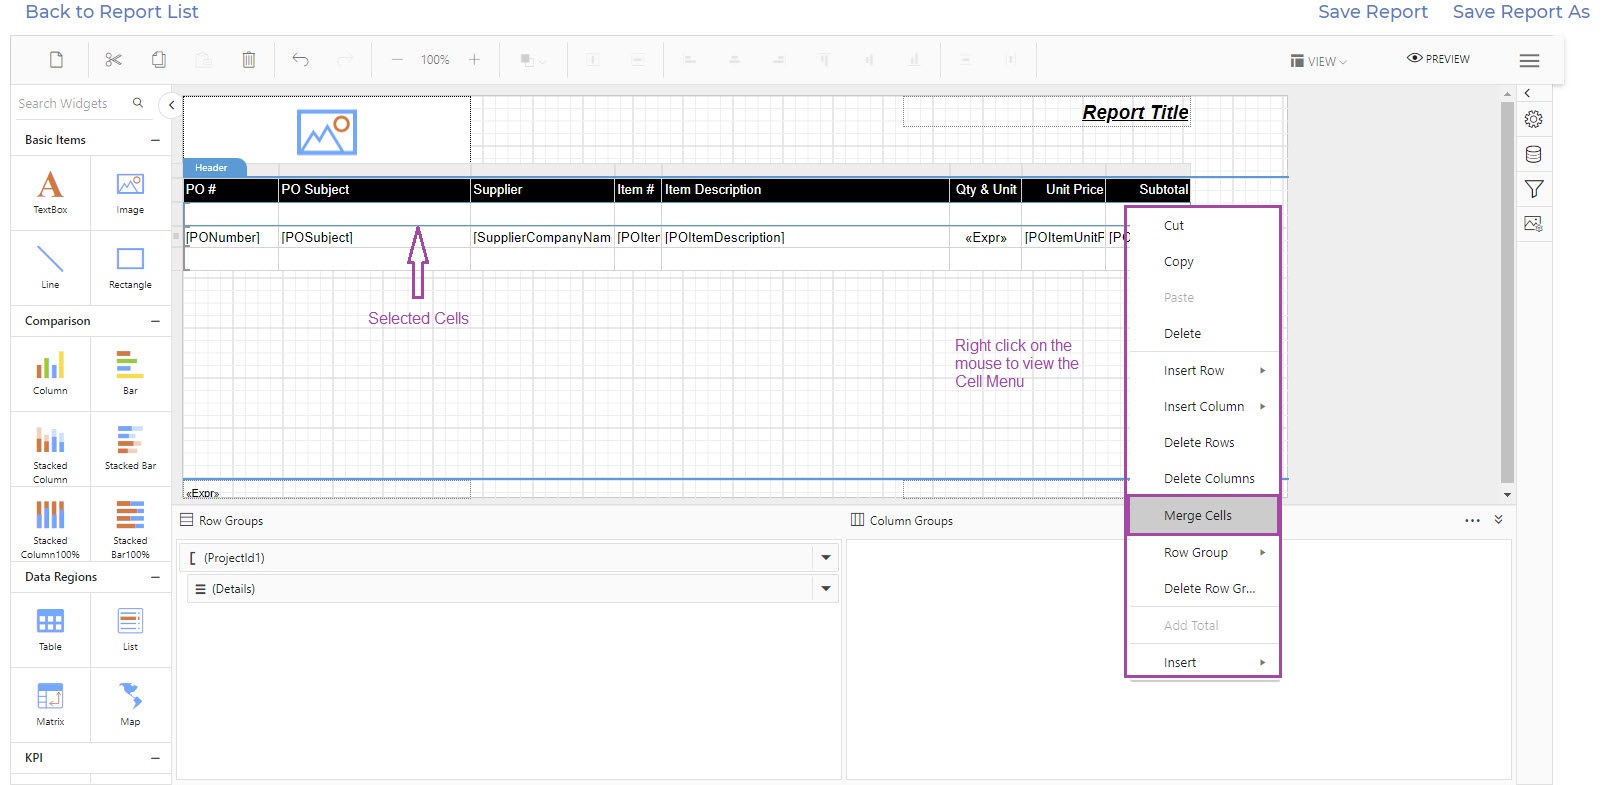
Task: Click the Search Widgets input field
Action: coord(72,104)
